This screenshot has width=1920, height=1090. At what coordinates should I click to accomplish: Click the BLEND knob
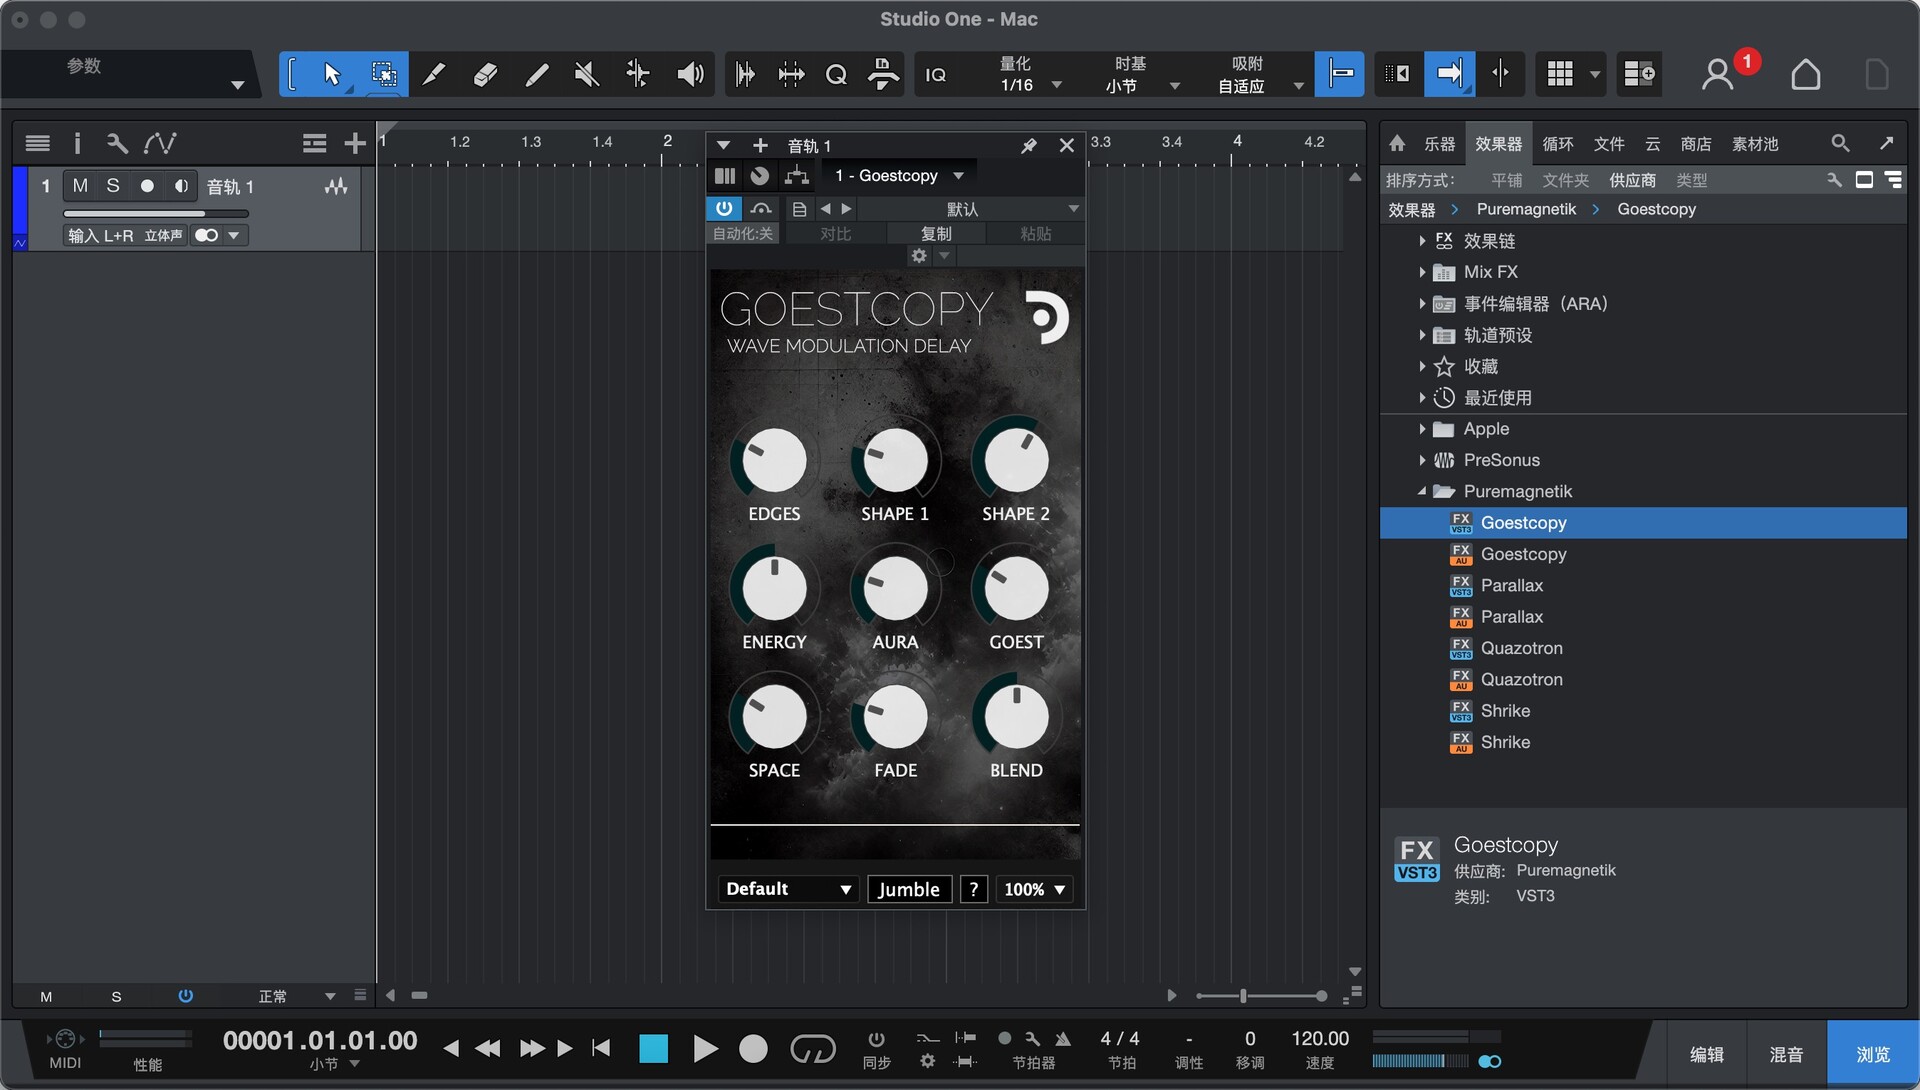pos(1016,716)
